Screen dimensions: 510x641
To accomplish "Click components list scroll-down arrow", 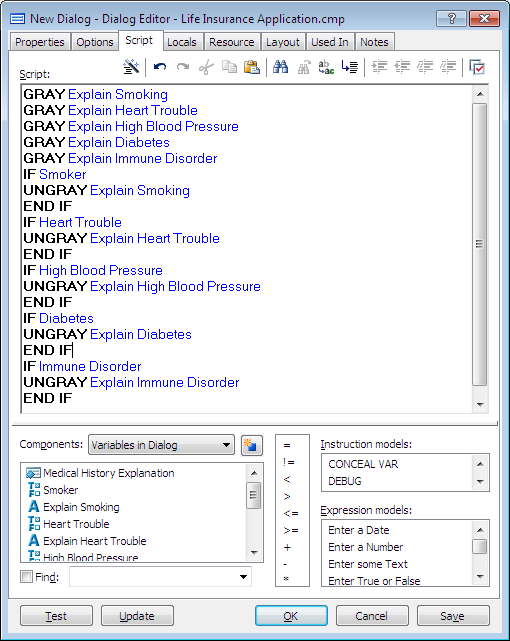I will (x=254, y=553).
